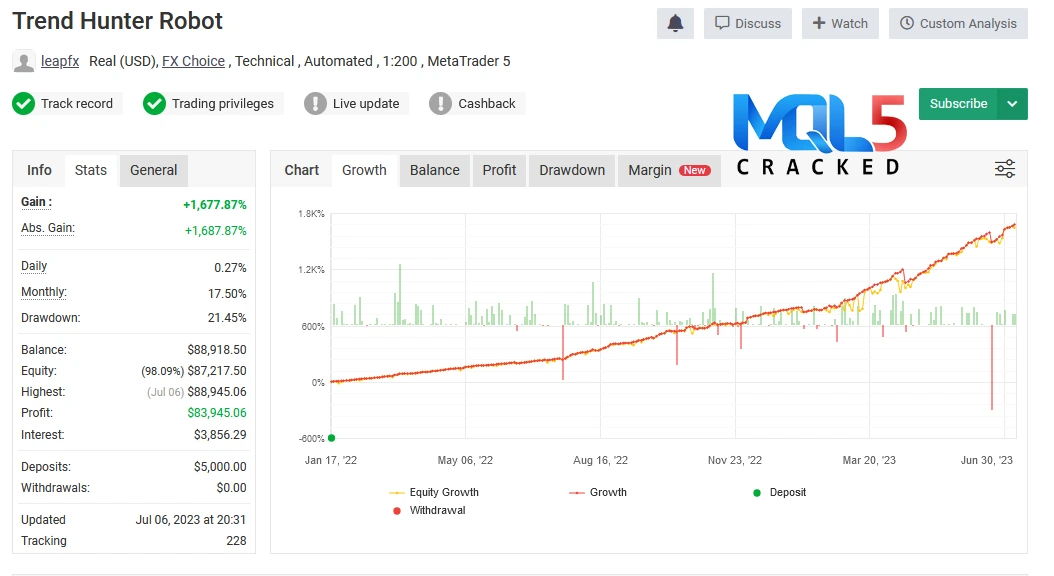Click the notification bell icon
Image resolution: width=1054 pixels, height=576 pixels.
(x=675, y=24)
